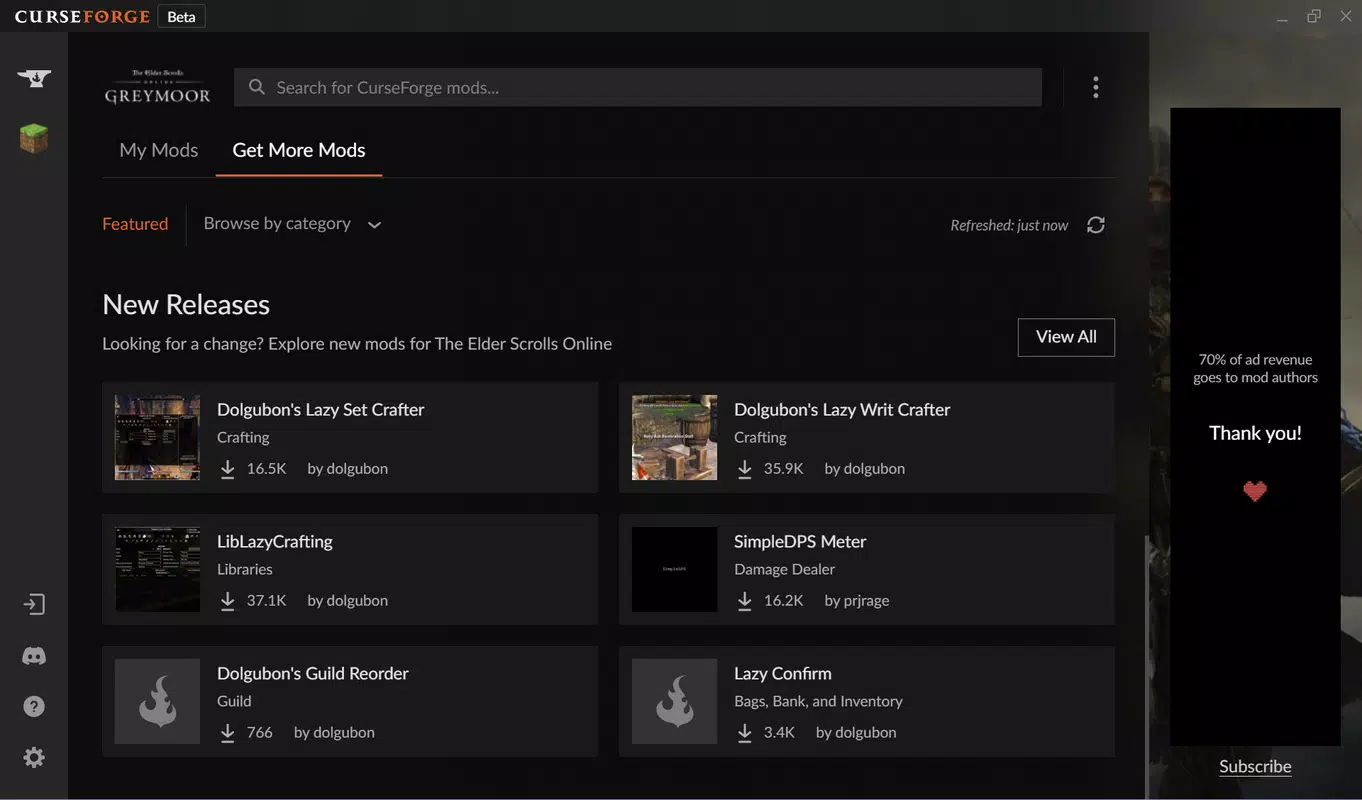
Task: Click the LibLazyCrafting mod title
Action: click(x=275, y=541)
